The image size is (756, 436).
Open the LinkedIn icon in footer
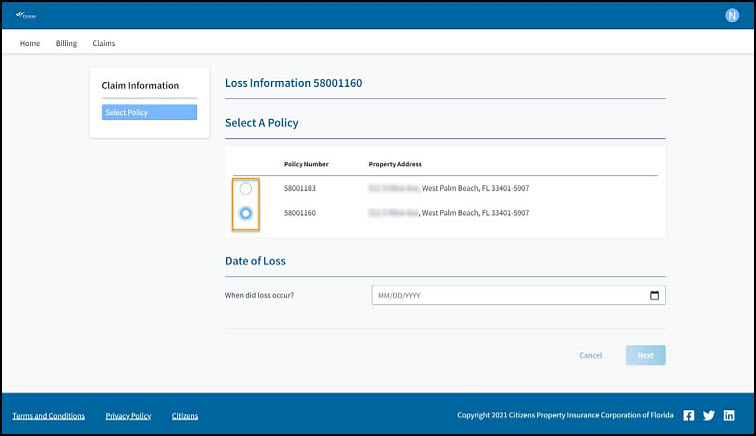click(729, 415)
